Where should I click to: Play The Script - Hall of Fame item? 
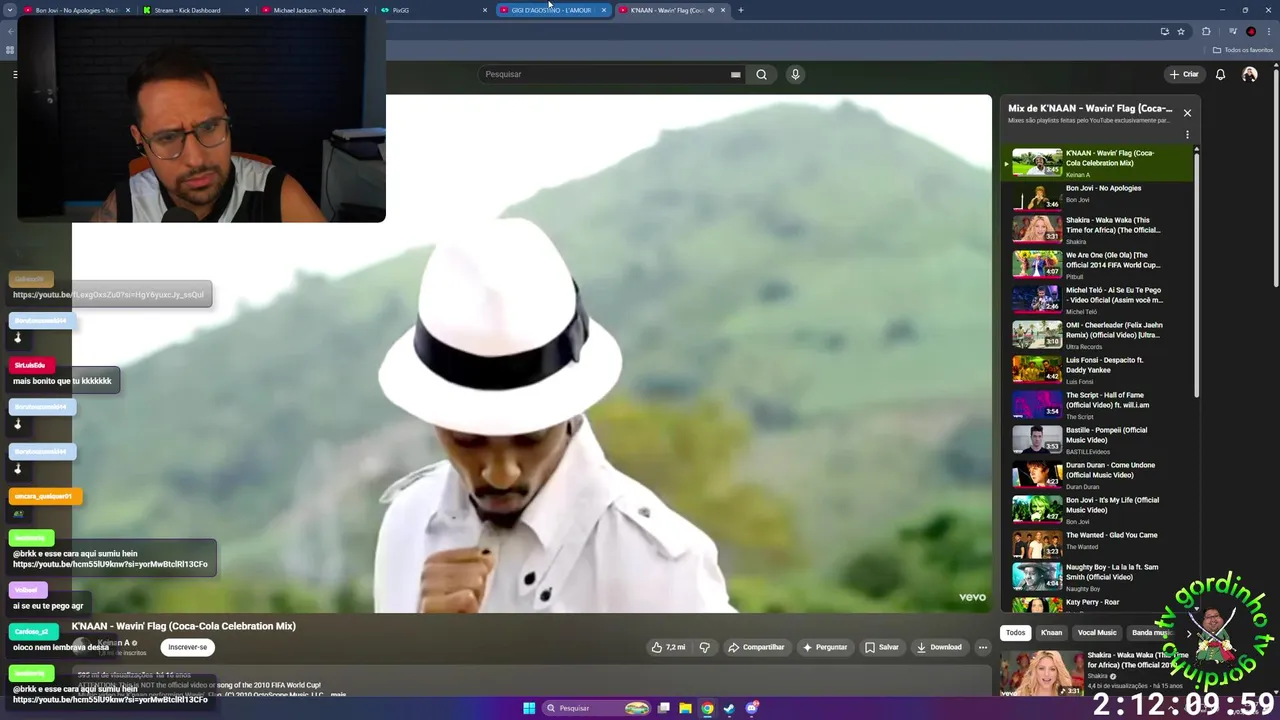coord(1095,405)
